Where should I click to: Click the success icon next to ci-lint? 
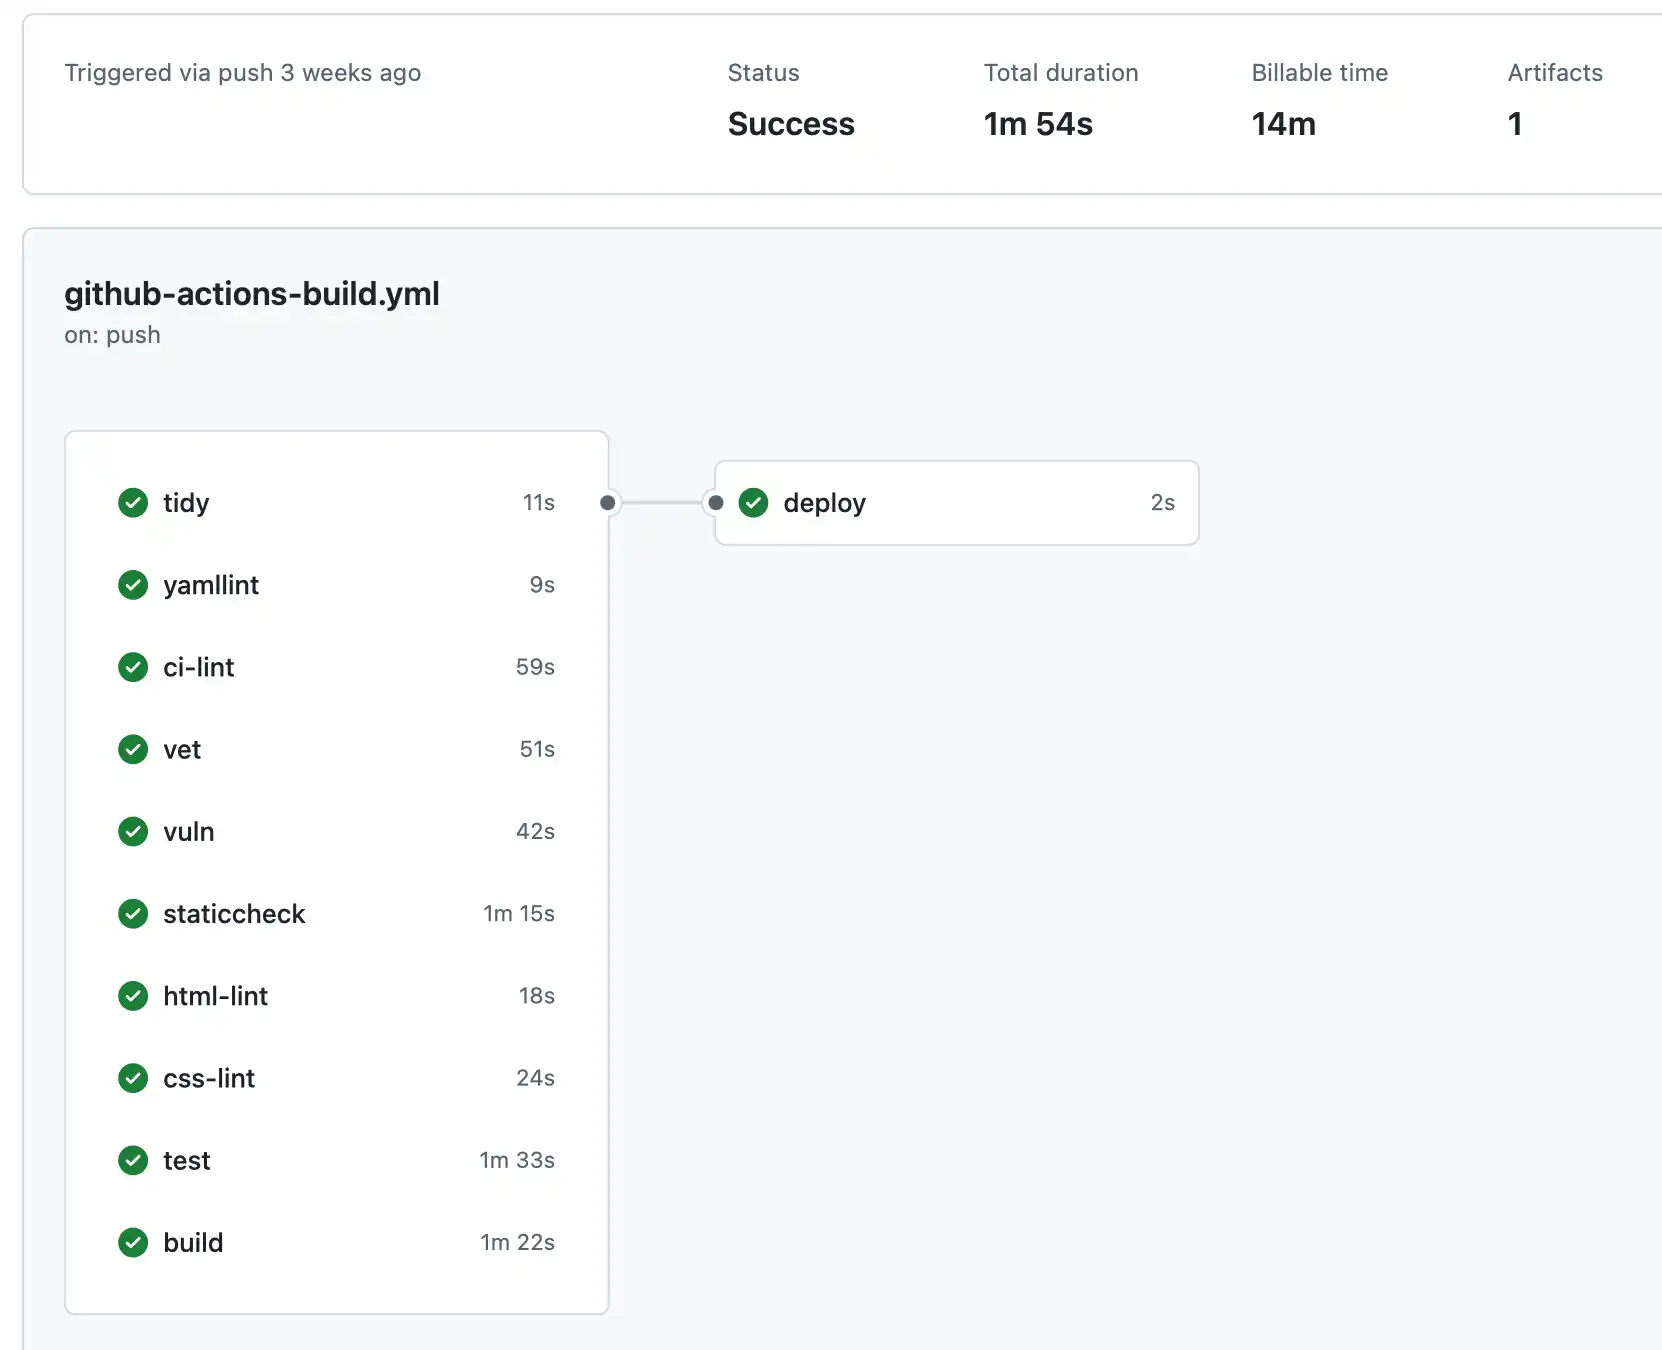coord(132,667)
